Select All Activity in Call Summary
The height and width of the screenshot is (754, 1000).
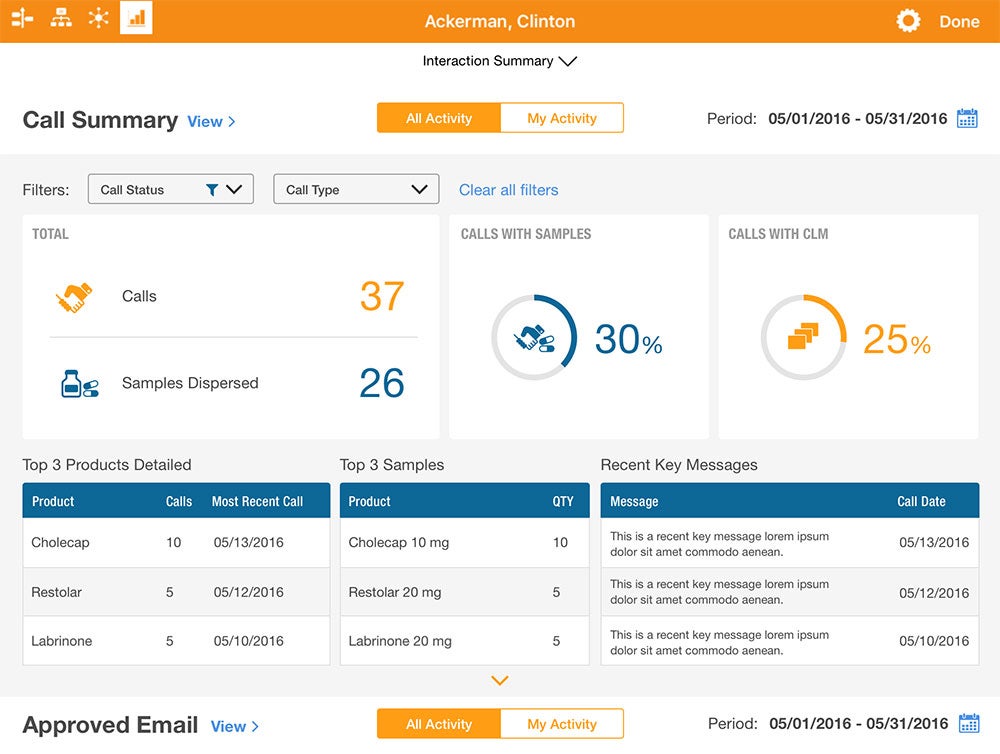pos(438,118)
